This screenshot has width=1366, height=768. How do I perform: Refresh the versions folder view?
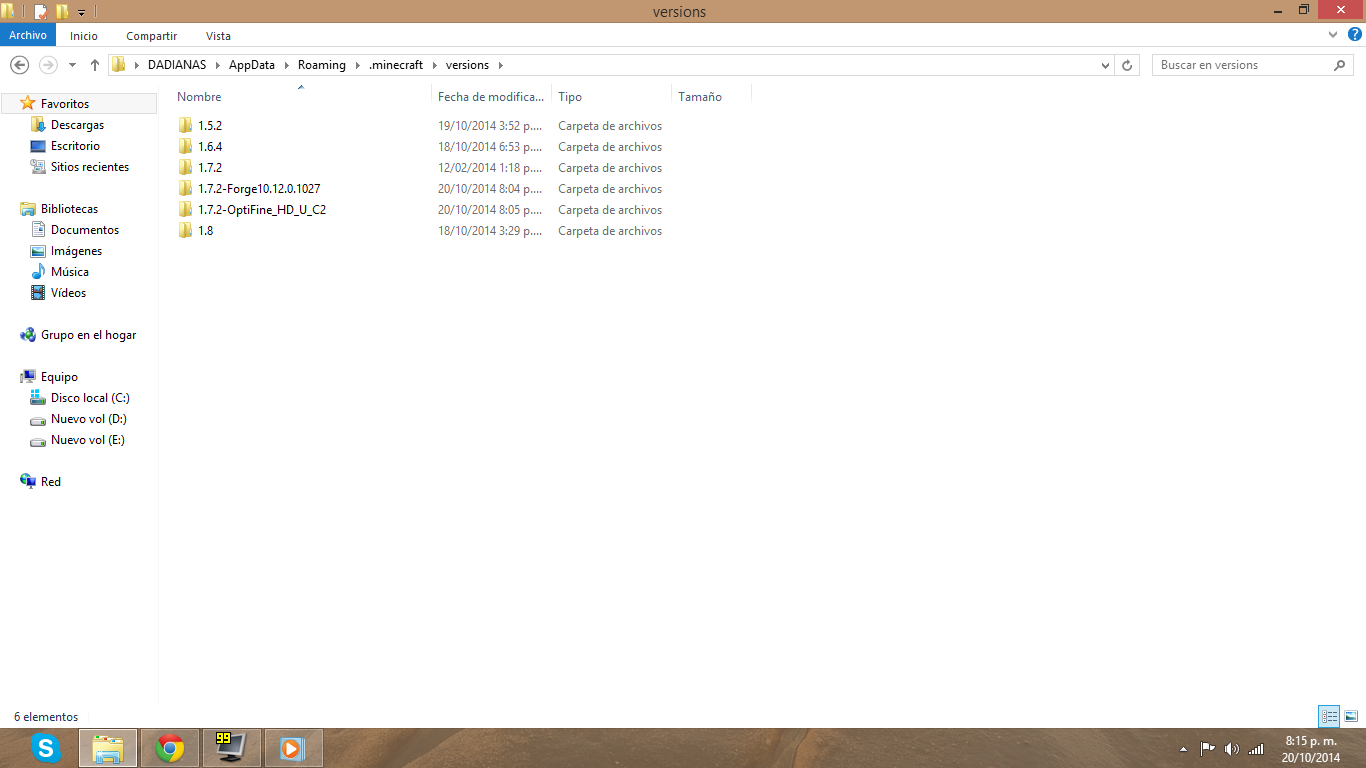coord(1127,65)
